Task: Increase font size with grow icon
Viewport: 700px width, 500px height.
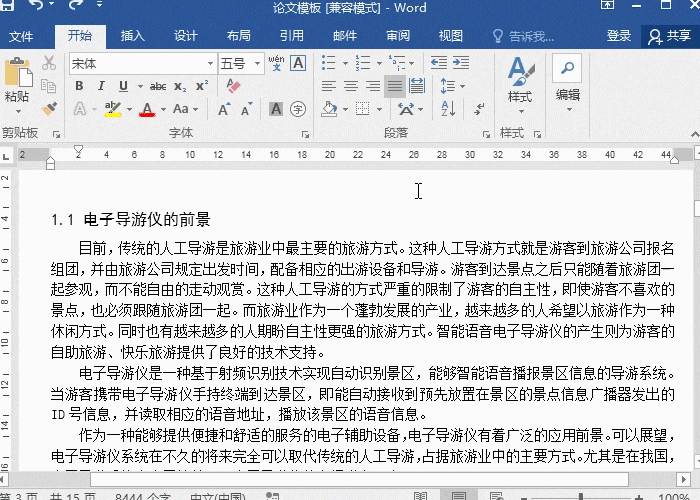Action: click(224, 109)
